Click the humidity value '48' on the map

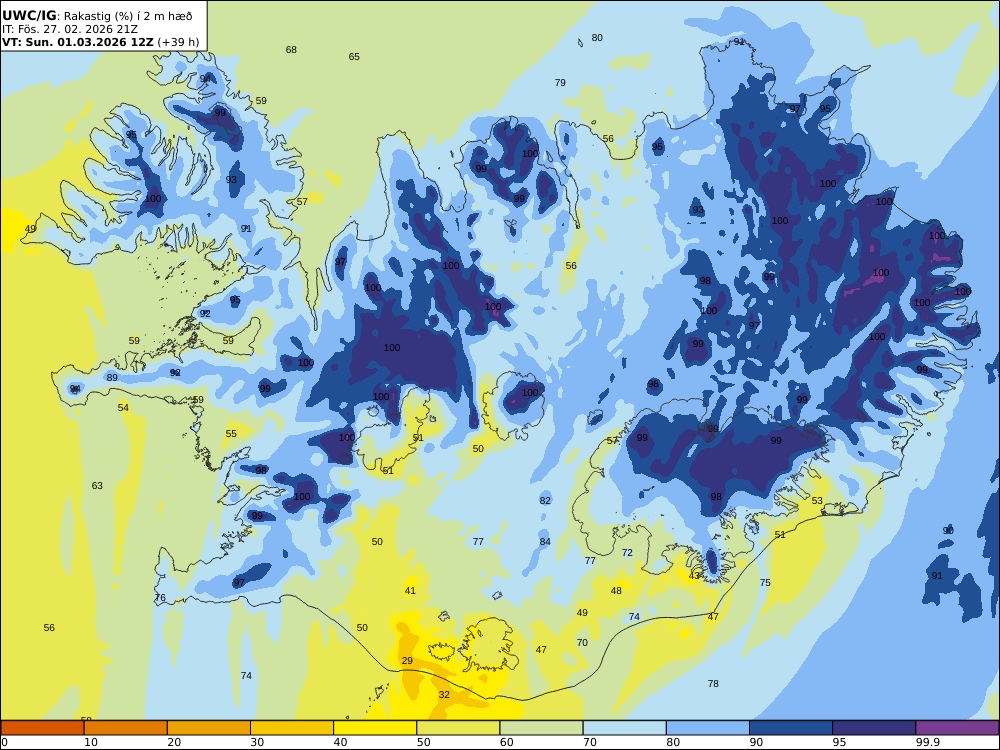click(x=616, y=591)
